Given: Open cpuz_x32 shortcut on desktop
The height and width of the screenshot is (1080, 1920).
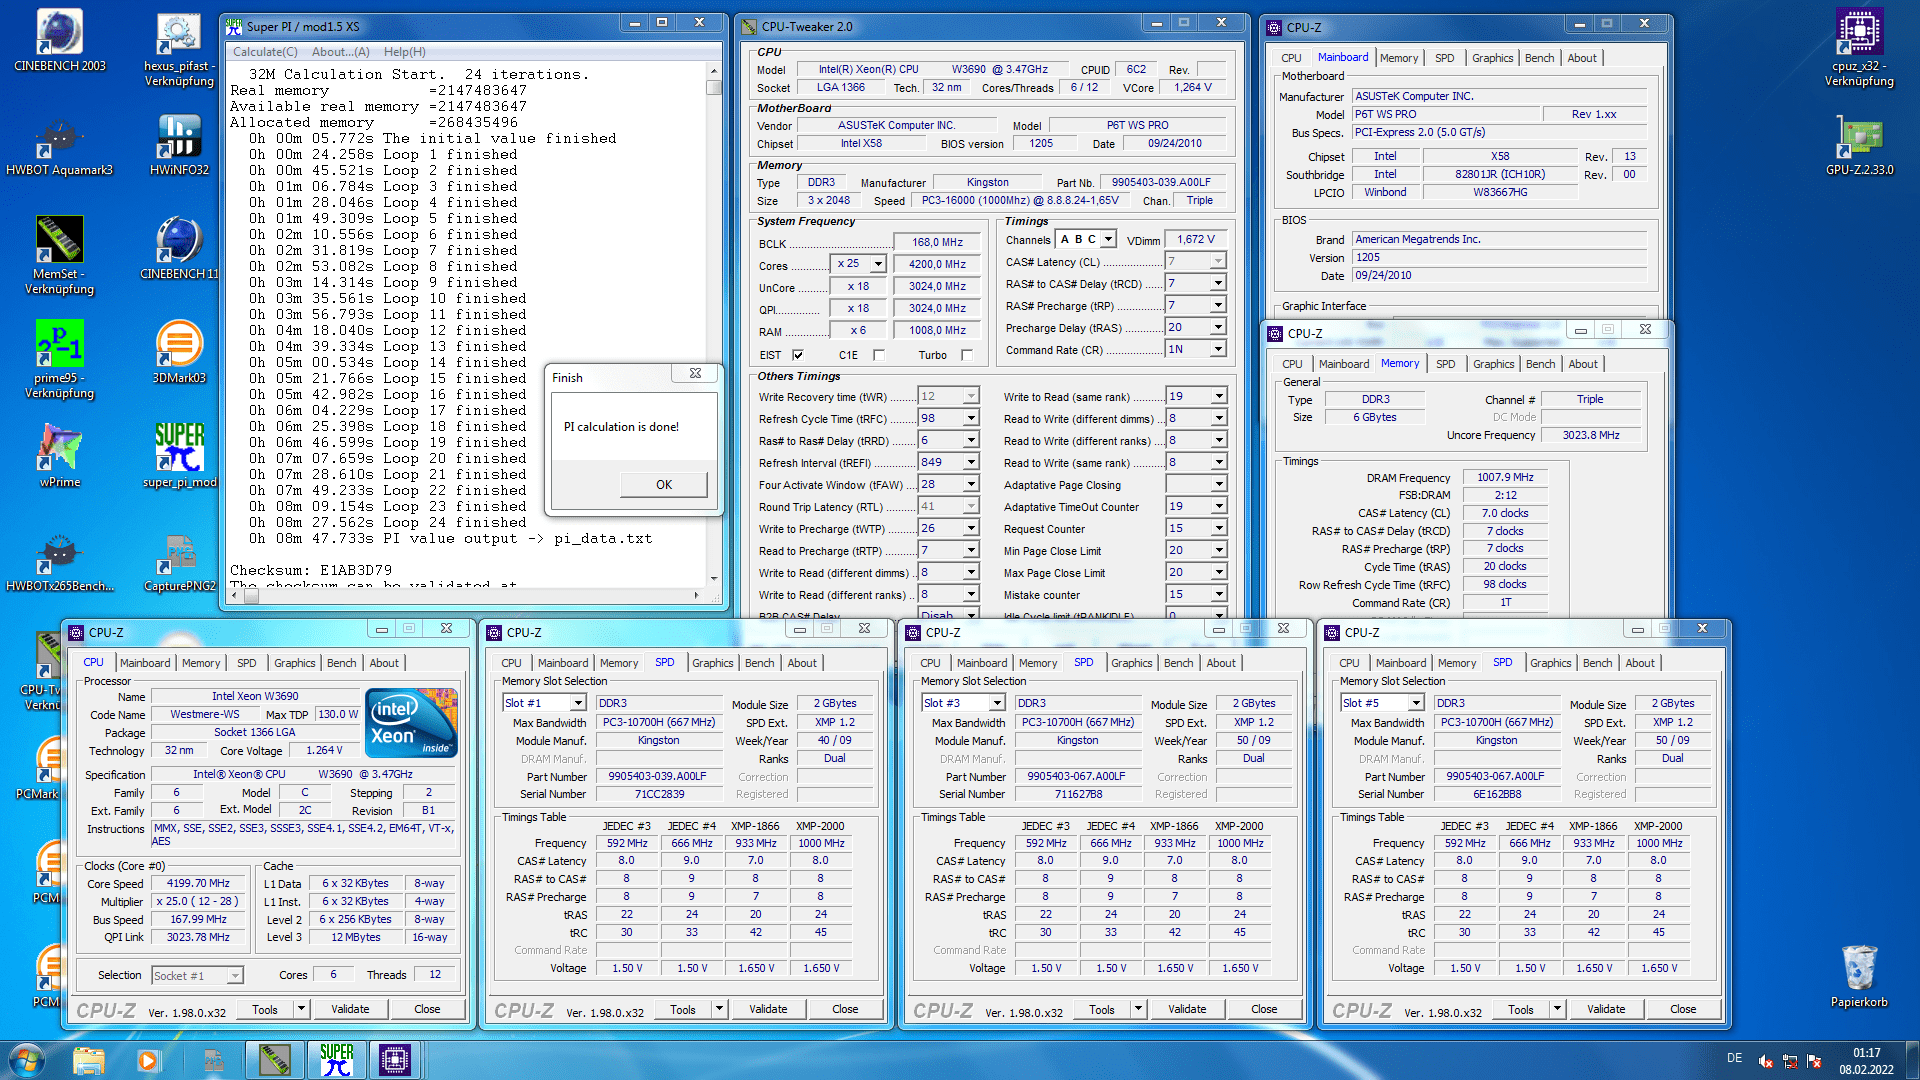Looking at the screenshot, I should coord(1859,47).
